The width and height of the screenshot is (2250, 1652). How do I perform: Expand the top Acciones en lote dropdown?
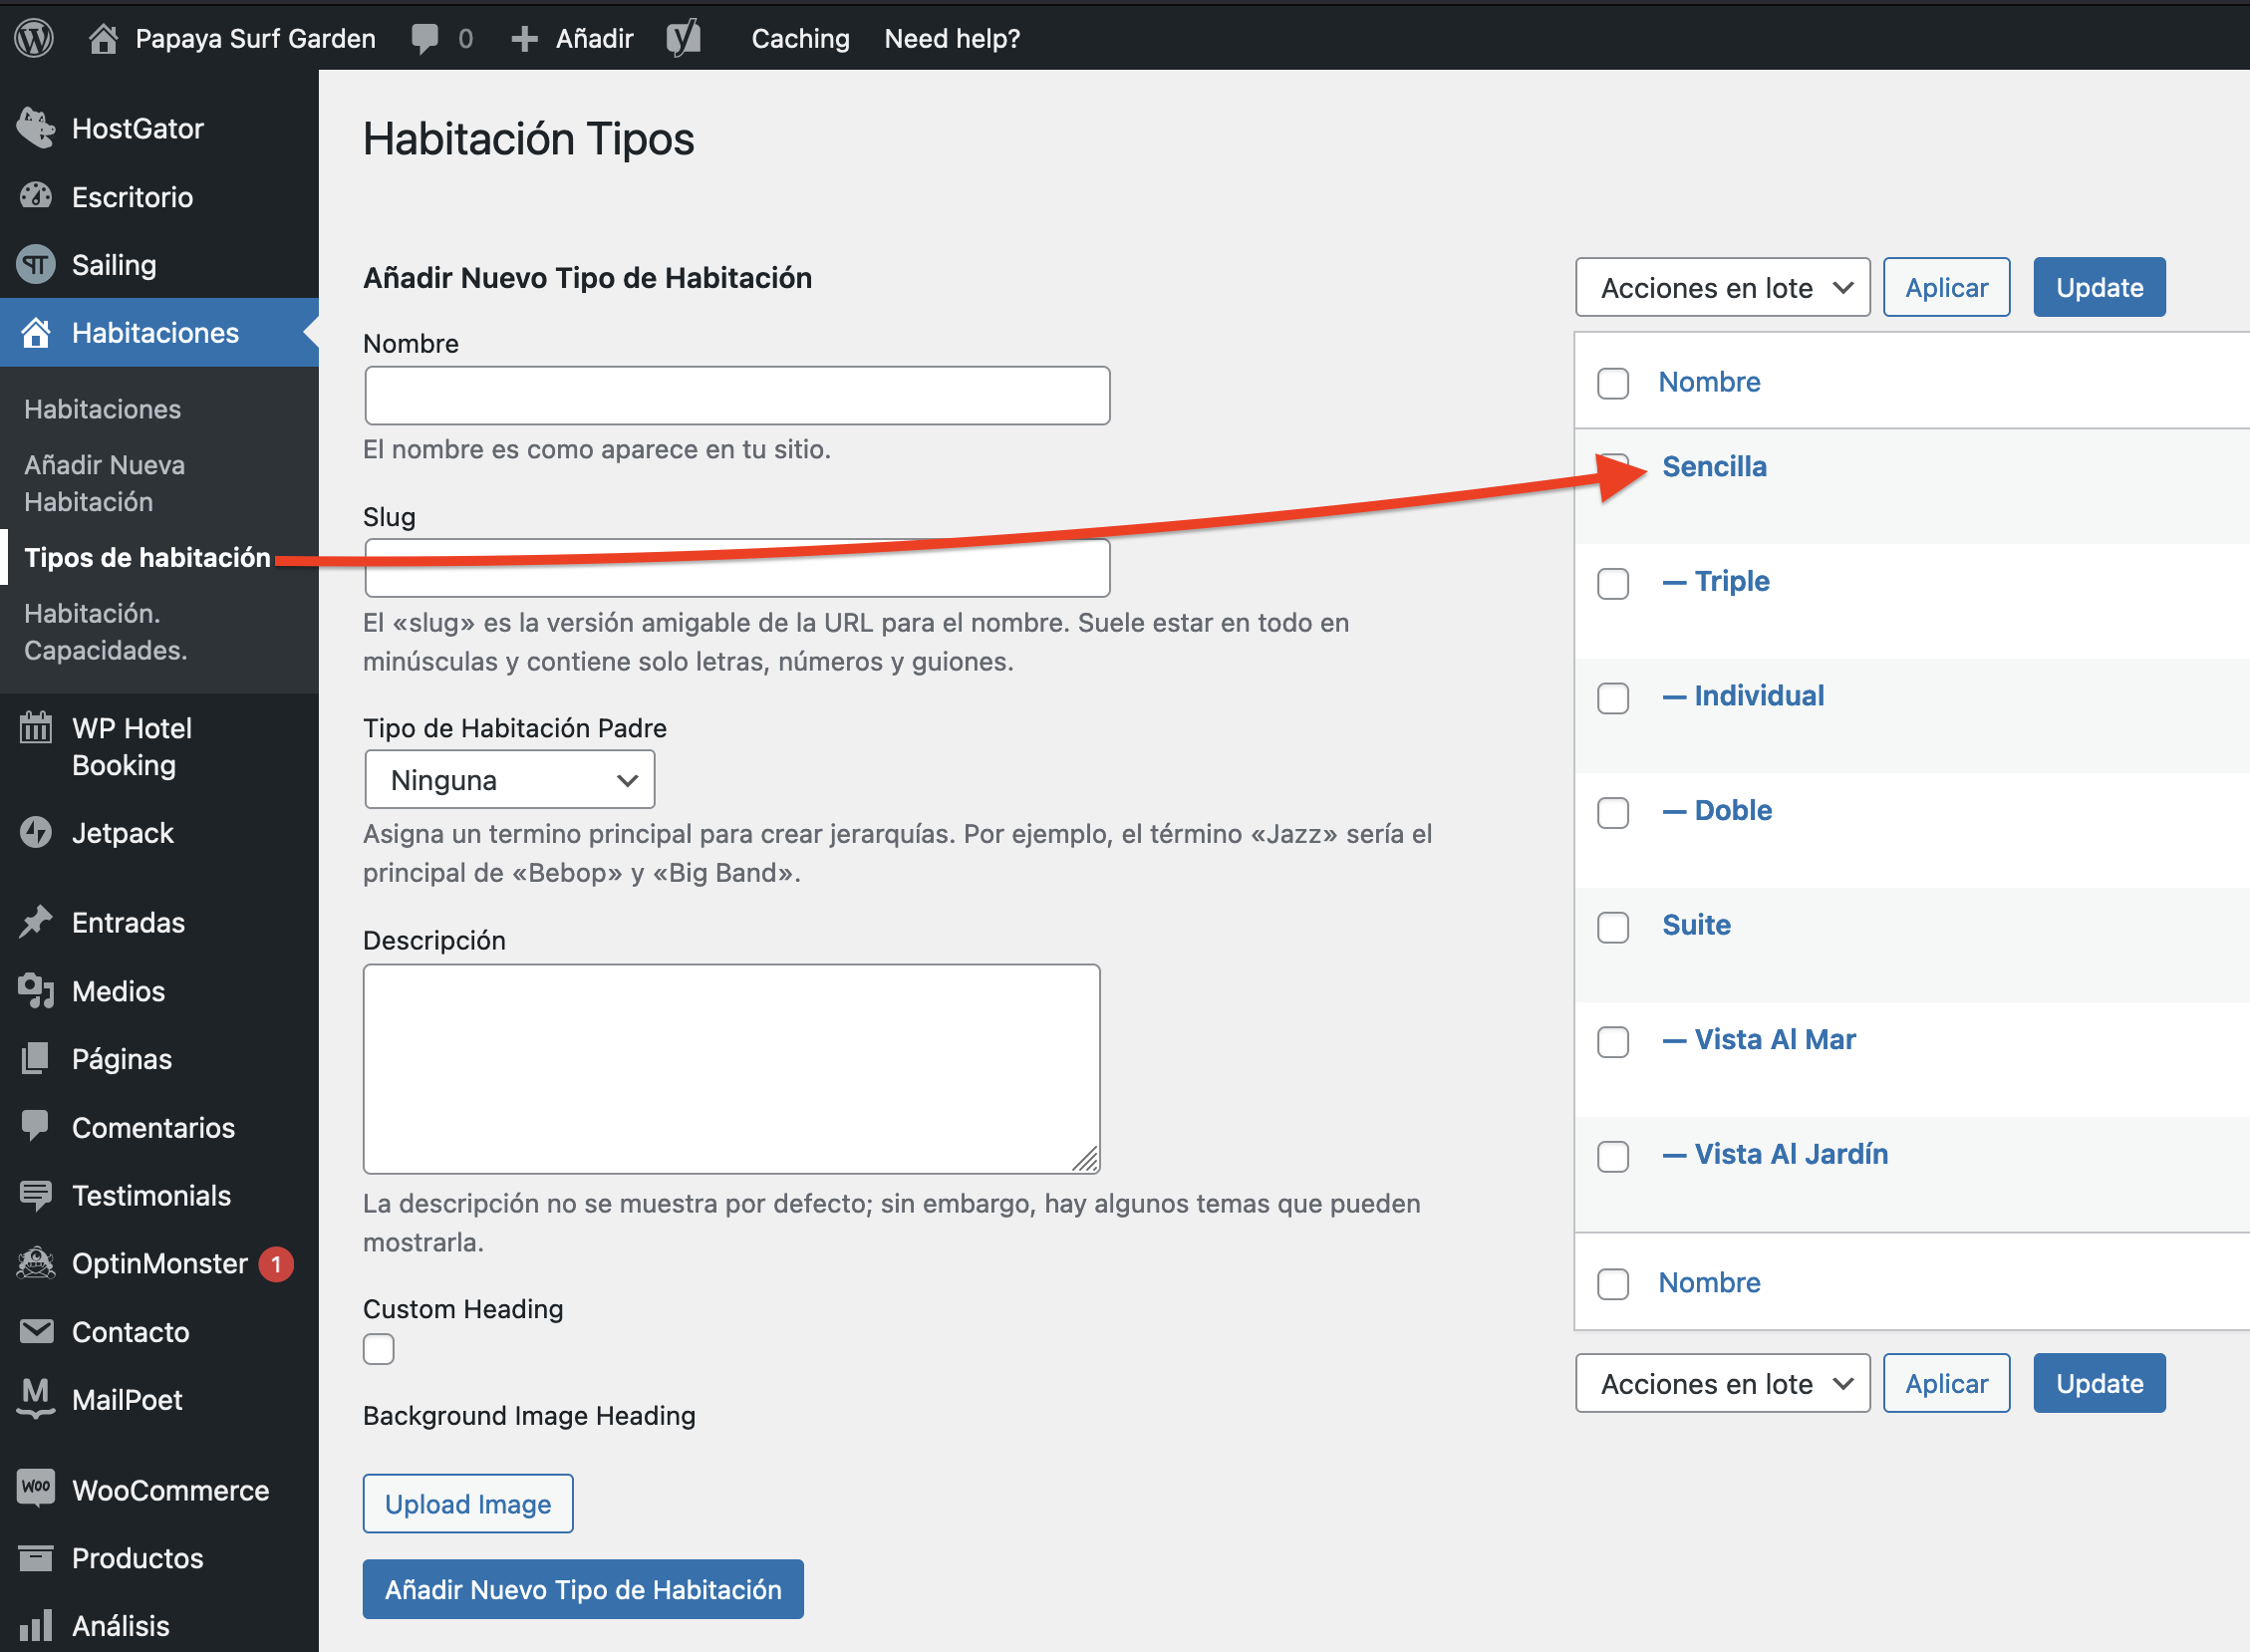(1722, 288)
